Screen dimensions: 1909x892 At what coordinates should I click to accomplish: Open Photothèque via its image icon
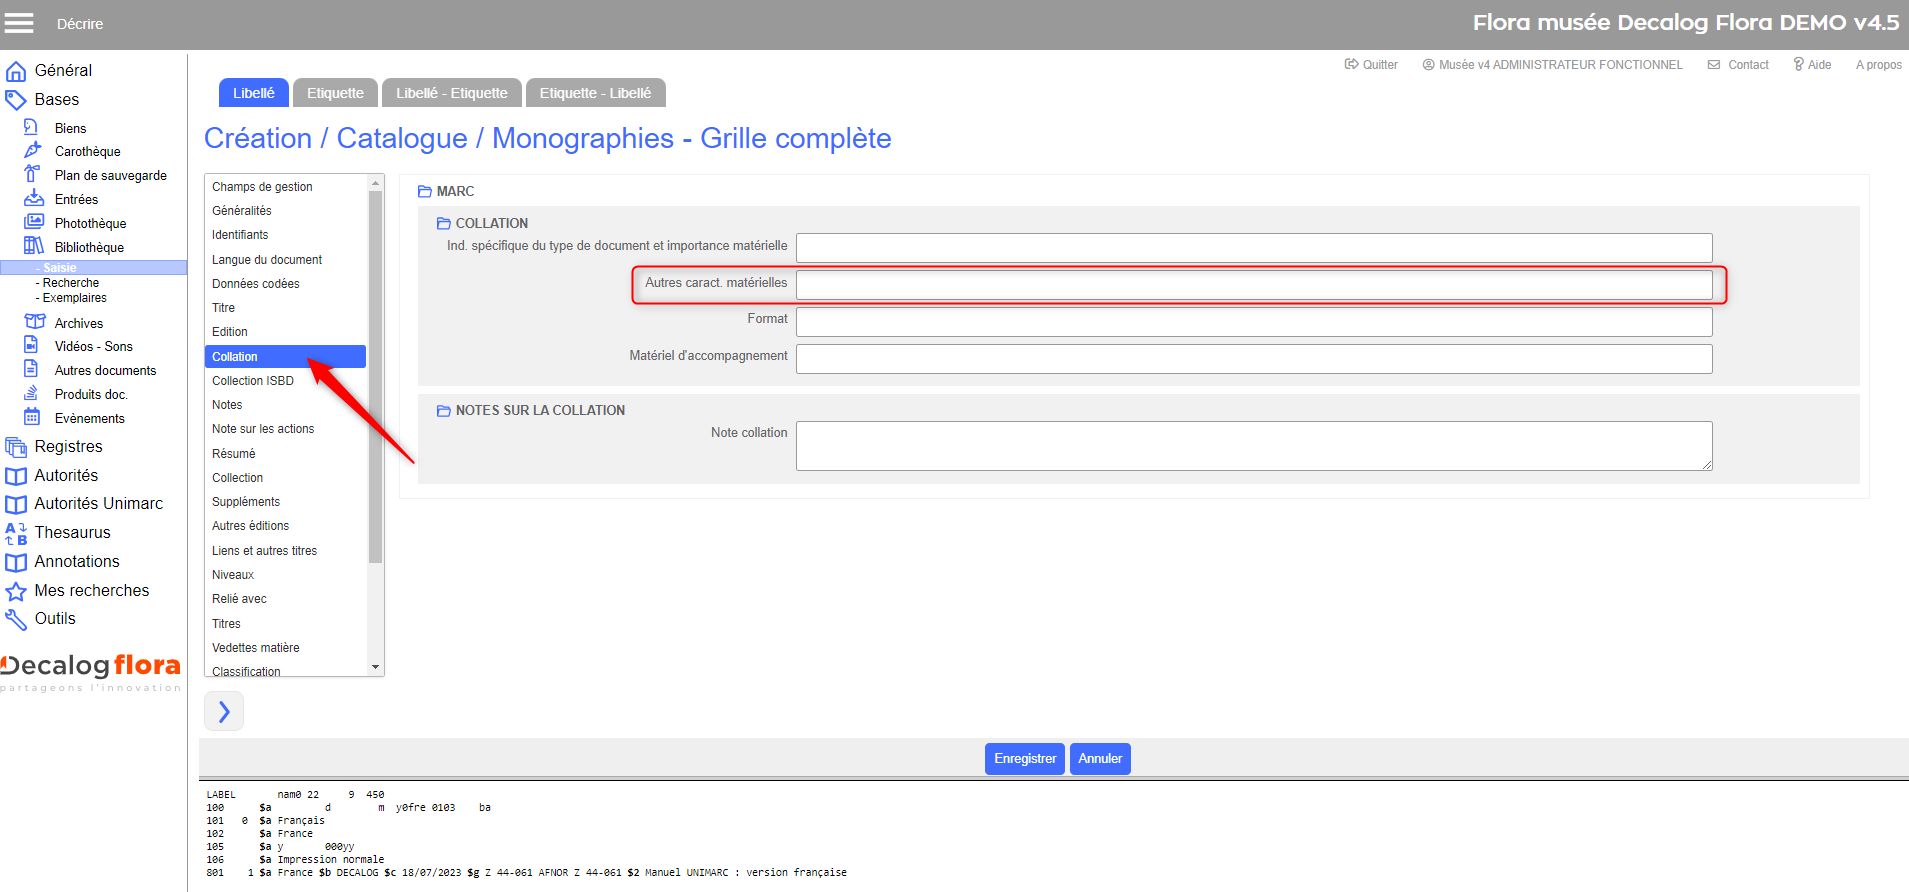tap(34, 222)
